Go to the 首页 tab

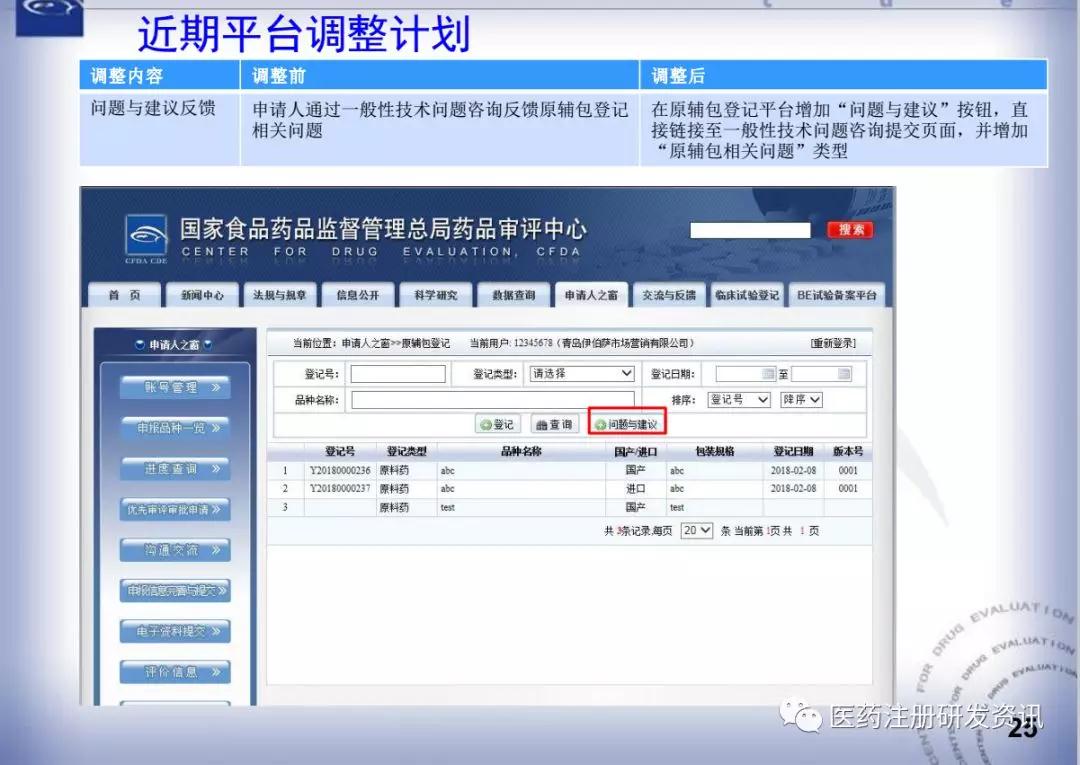125,295
